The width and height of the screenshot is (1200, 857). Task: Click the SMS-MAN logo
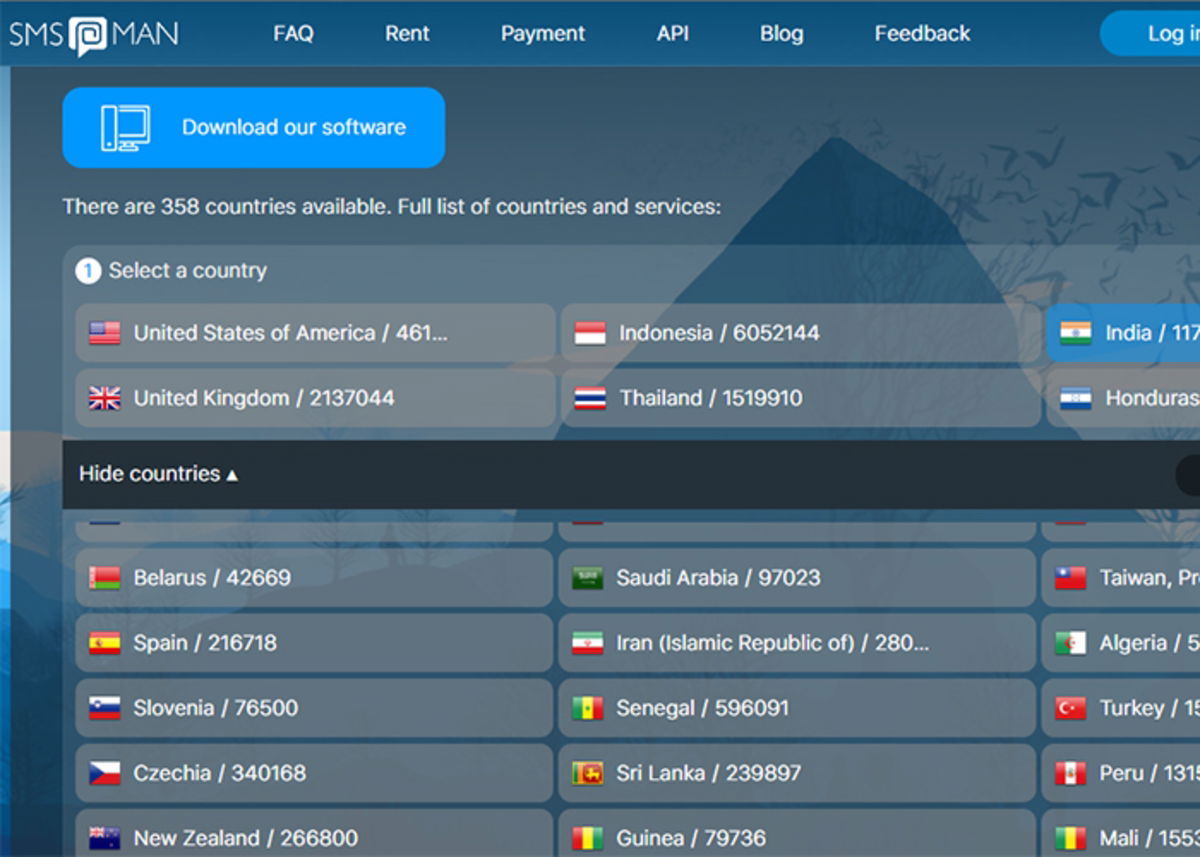coord(94,34)
